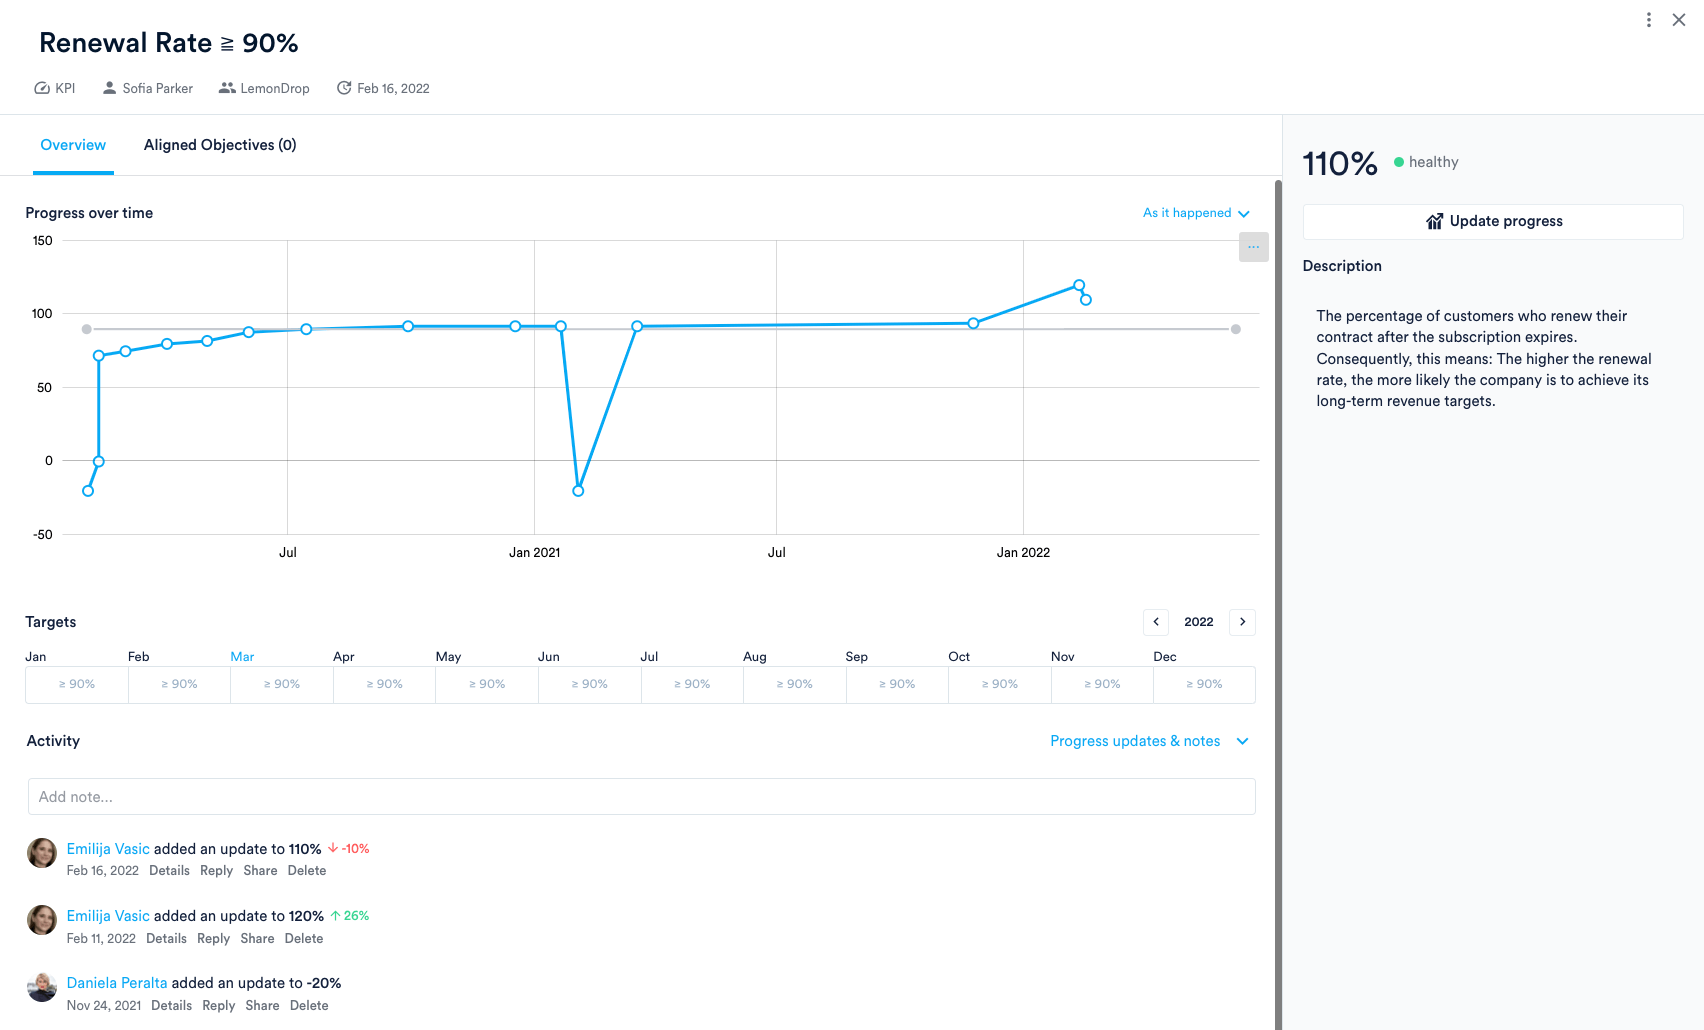Viewport: 1704px width, 1030px height.
Task: Click the team icon next to LemonDrop
Action: tap(227, 88)
